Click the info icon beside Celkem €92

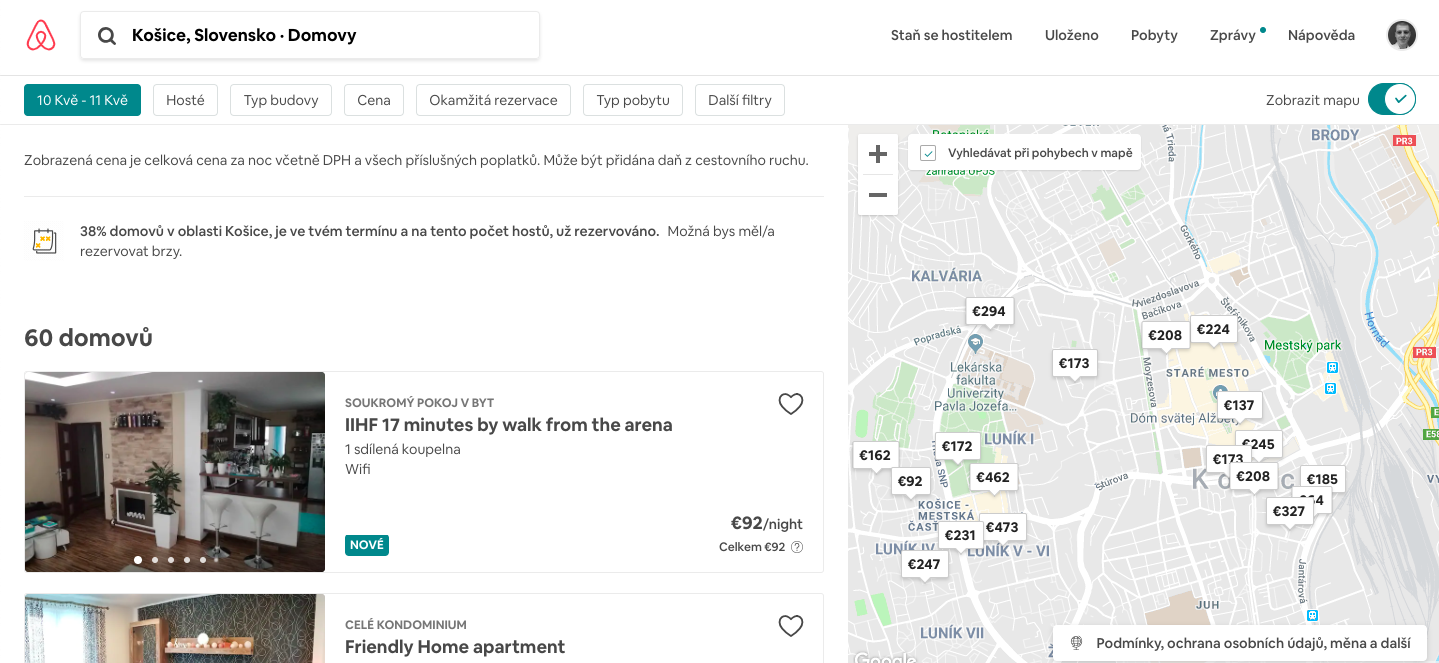click(797, 547)
